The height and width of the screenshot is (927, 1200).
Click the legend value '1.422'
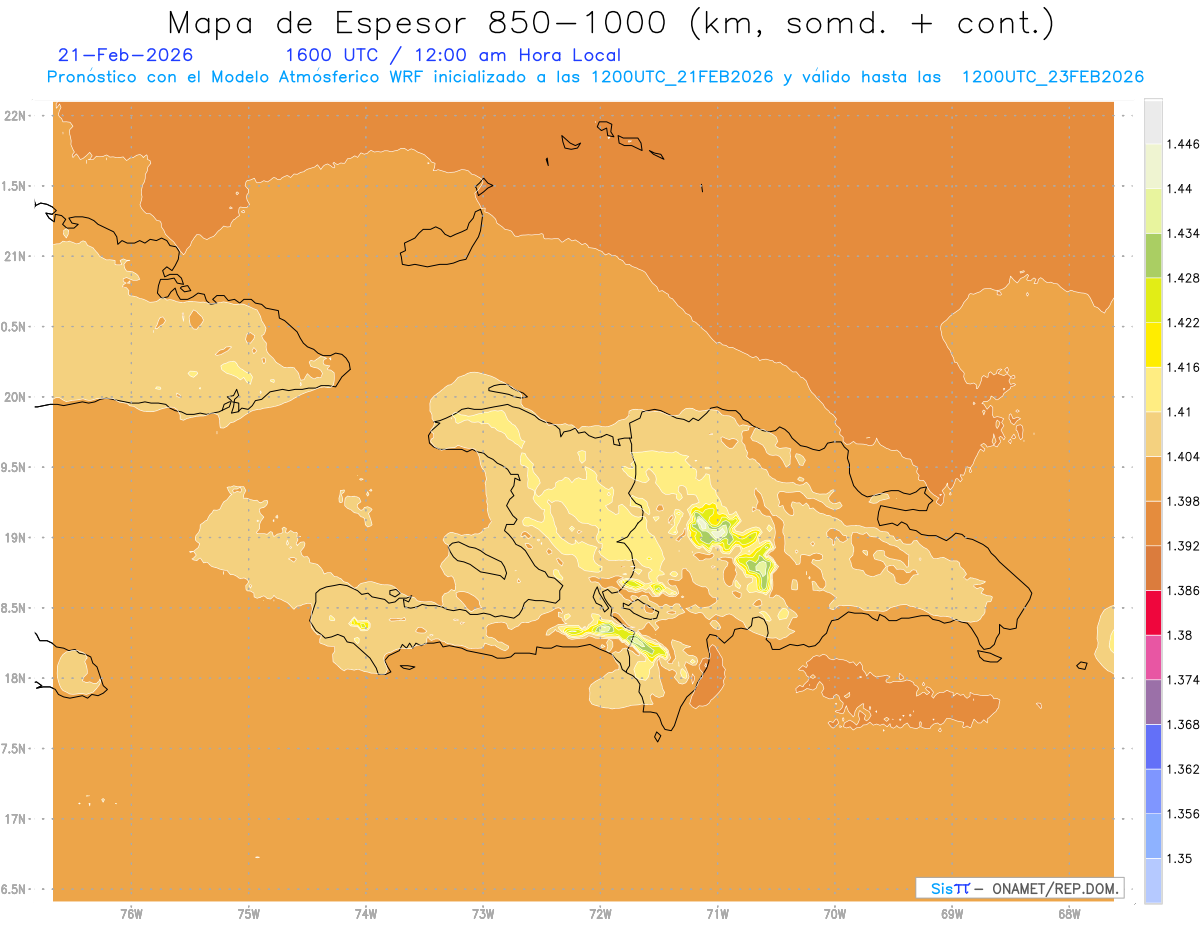coord(1183,322)
